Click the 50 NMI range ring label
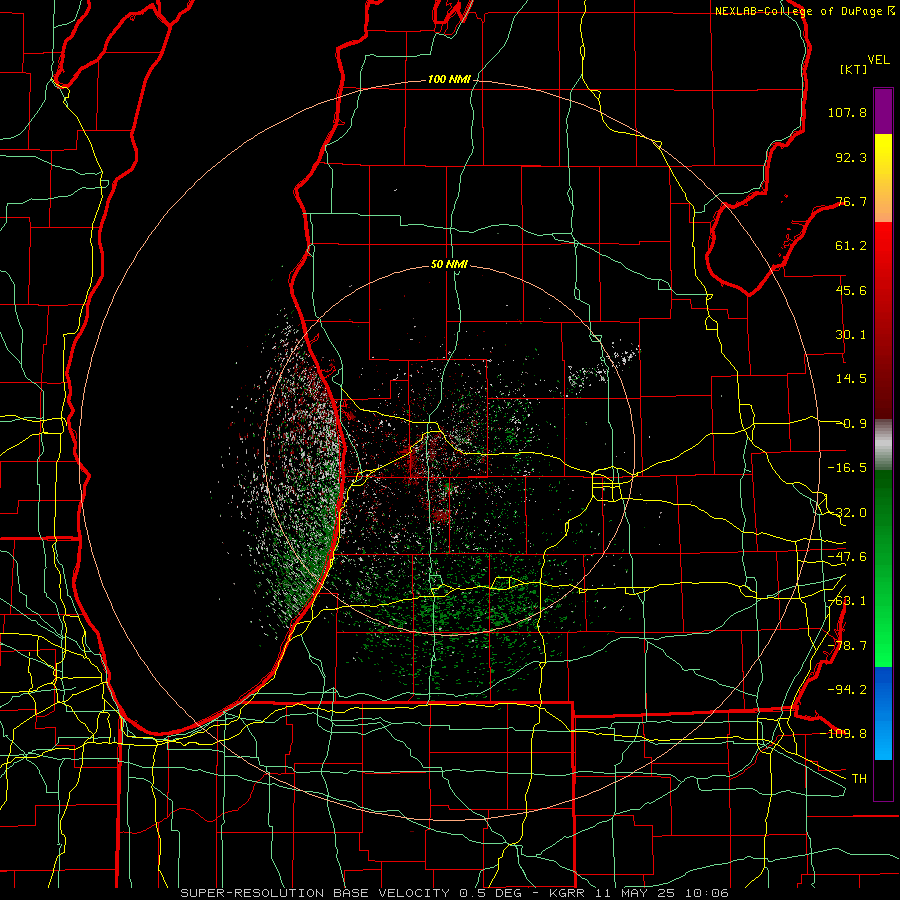The width and height of the screenshot is (900, 900). 449,264
